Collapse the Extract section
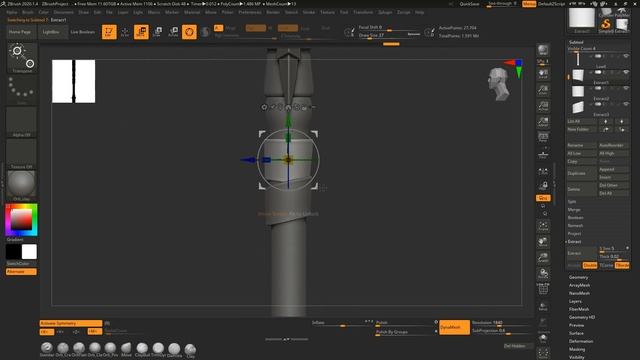The width and height of the screenshot is (640, 360). click(x=574, y=242)
